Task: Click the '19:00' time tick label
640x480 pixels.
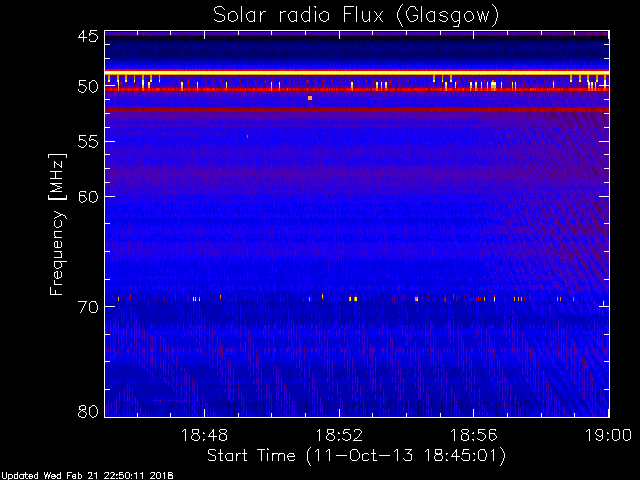Action: [609, 435]
